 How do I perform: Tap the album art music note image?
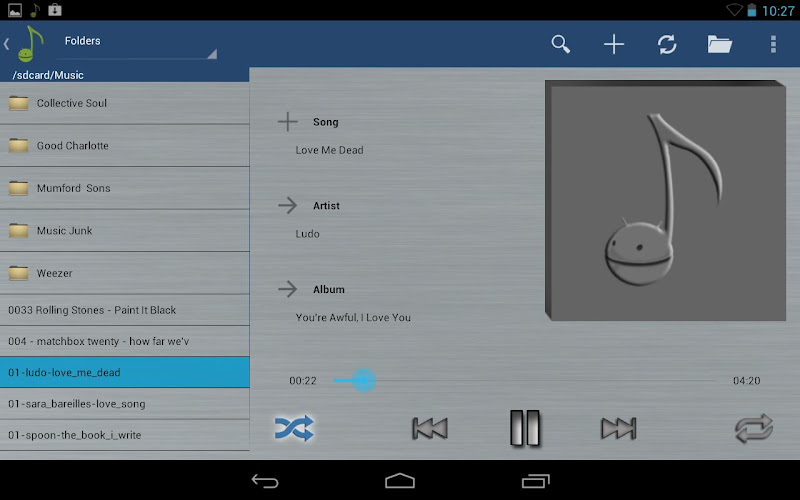665,201
